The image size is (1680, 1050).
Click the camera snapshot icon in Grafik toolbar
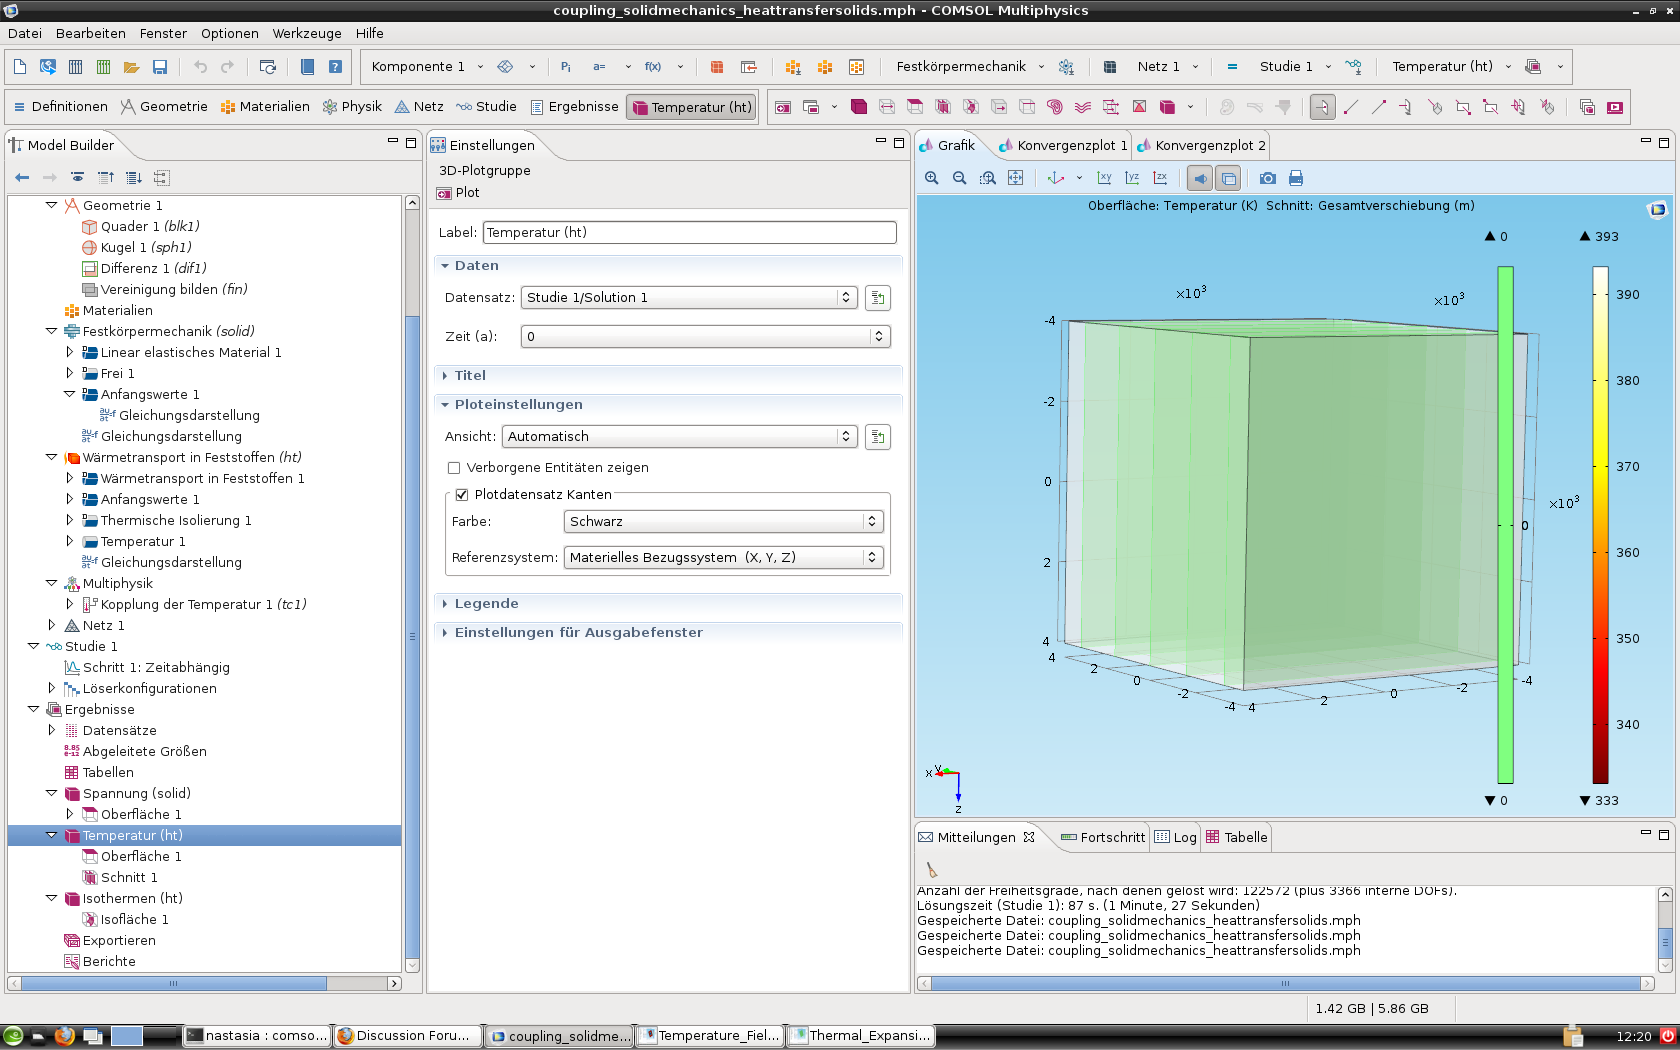coord(1267,178)
